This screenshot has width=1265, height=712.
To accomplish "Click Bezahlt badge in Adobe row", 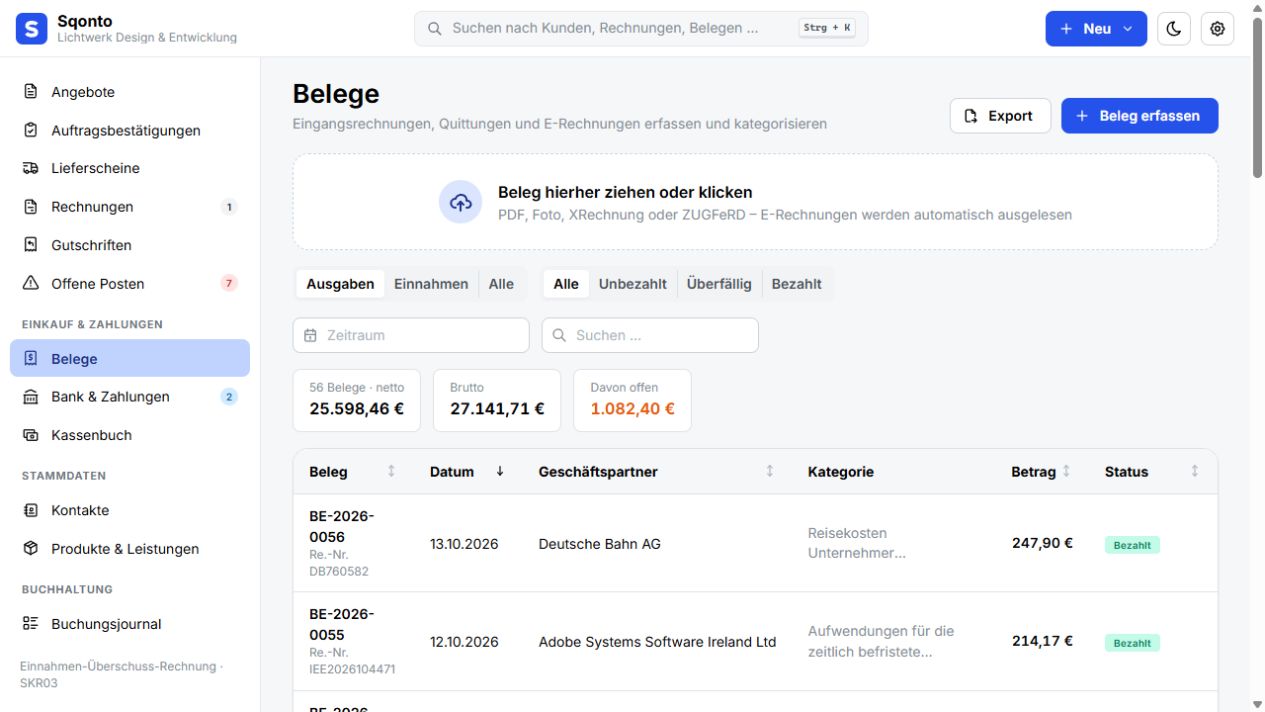I will pyautogui.click(x=1132, y=643).
